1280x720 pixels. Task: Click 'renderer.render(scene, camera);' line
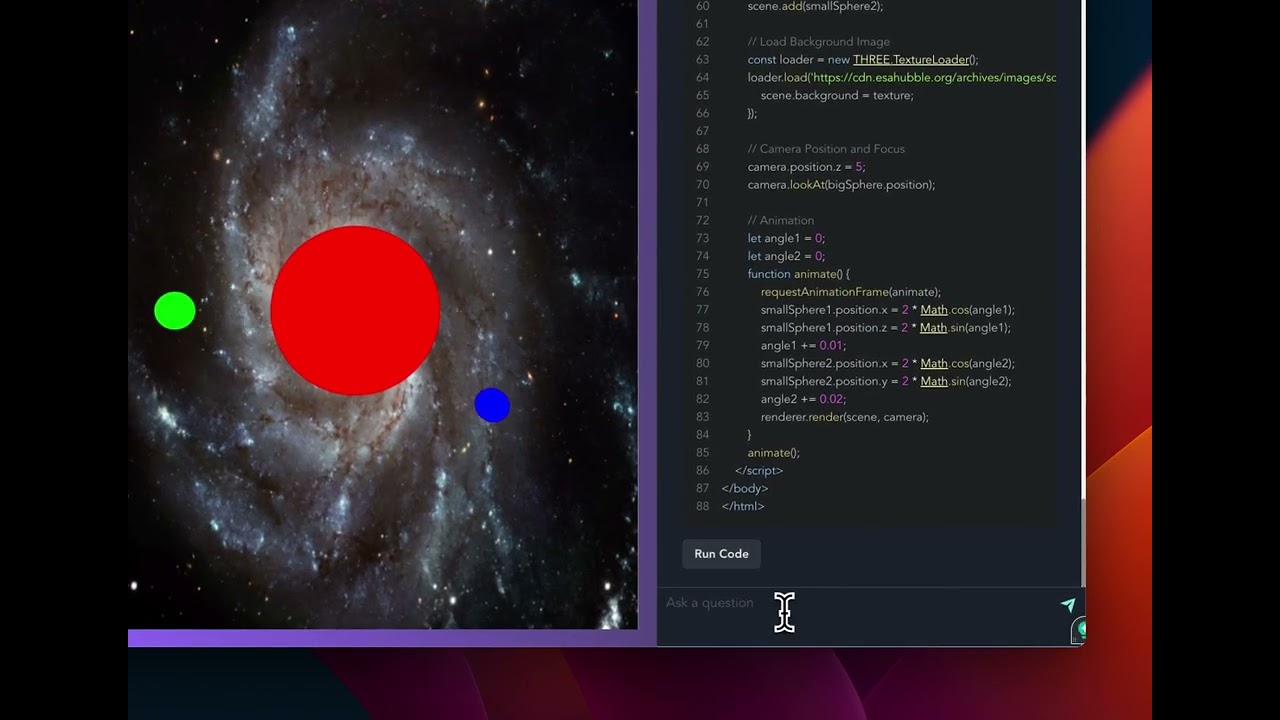[x=844, y=417]
